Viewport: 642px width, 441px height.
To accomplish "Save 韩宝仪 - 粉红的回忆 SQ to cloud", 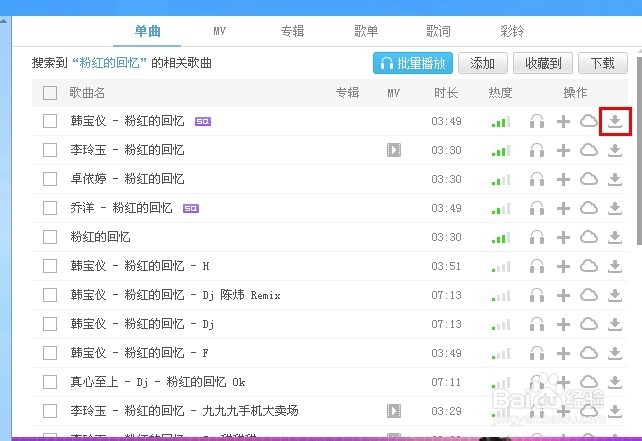I will (x=589, y=121).
